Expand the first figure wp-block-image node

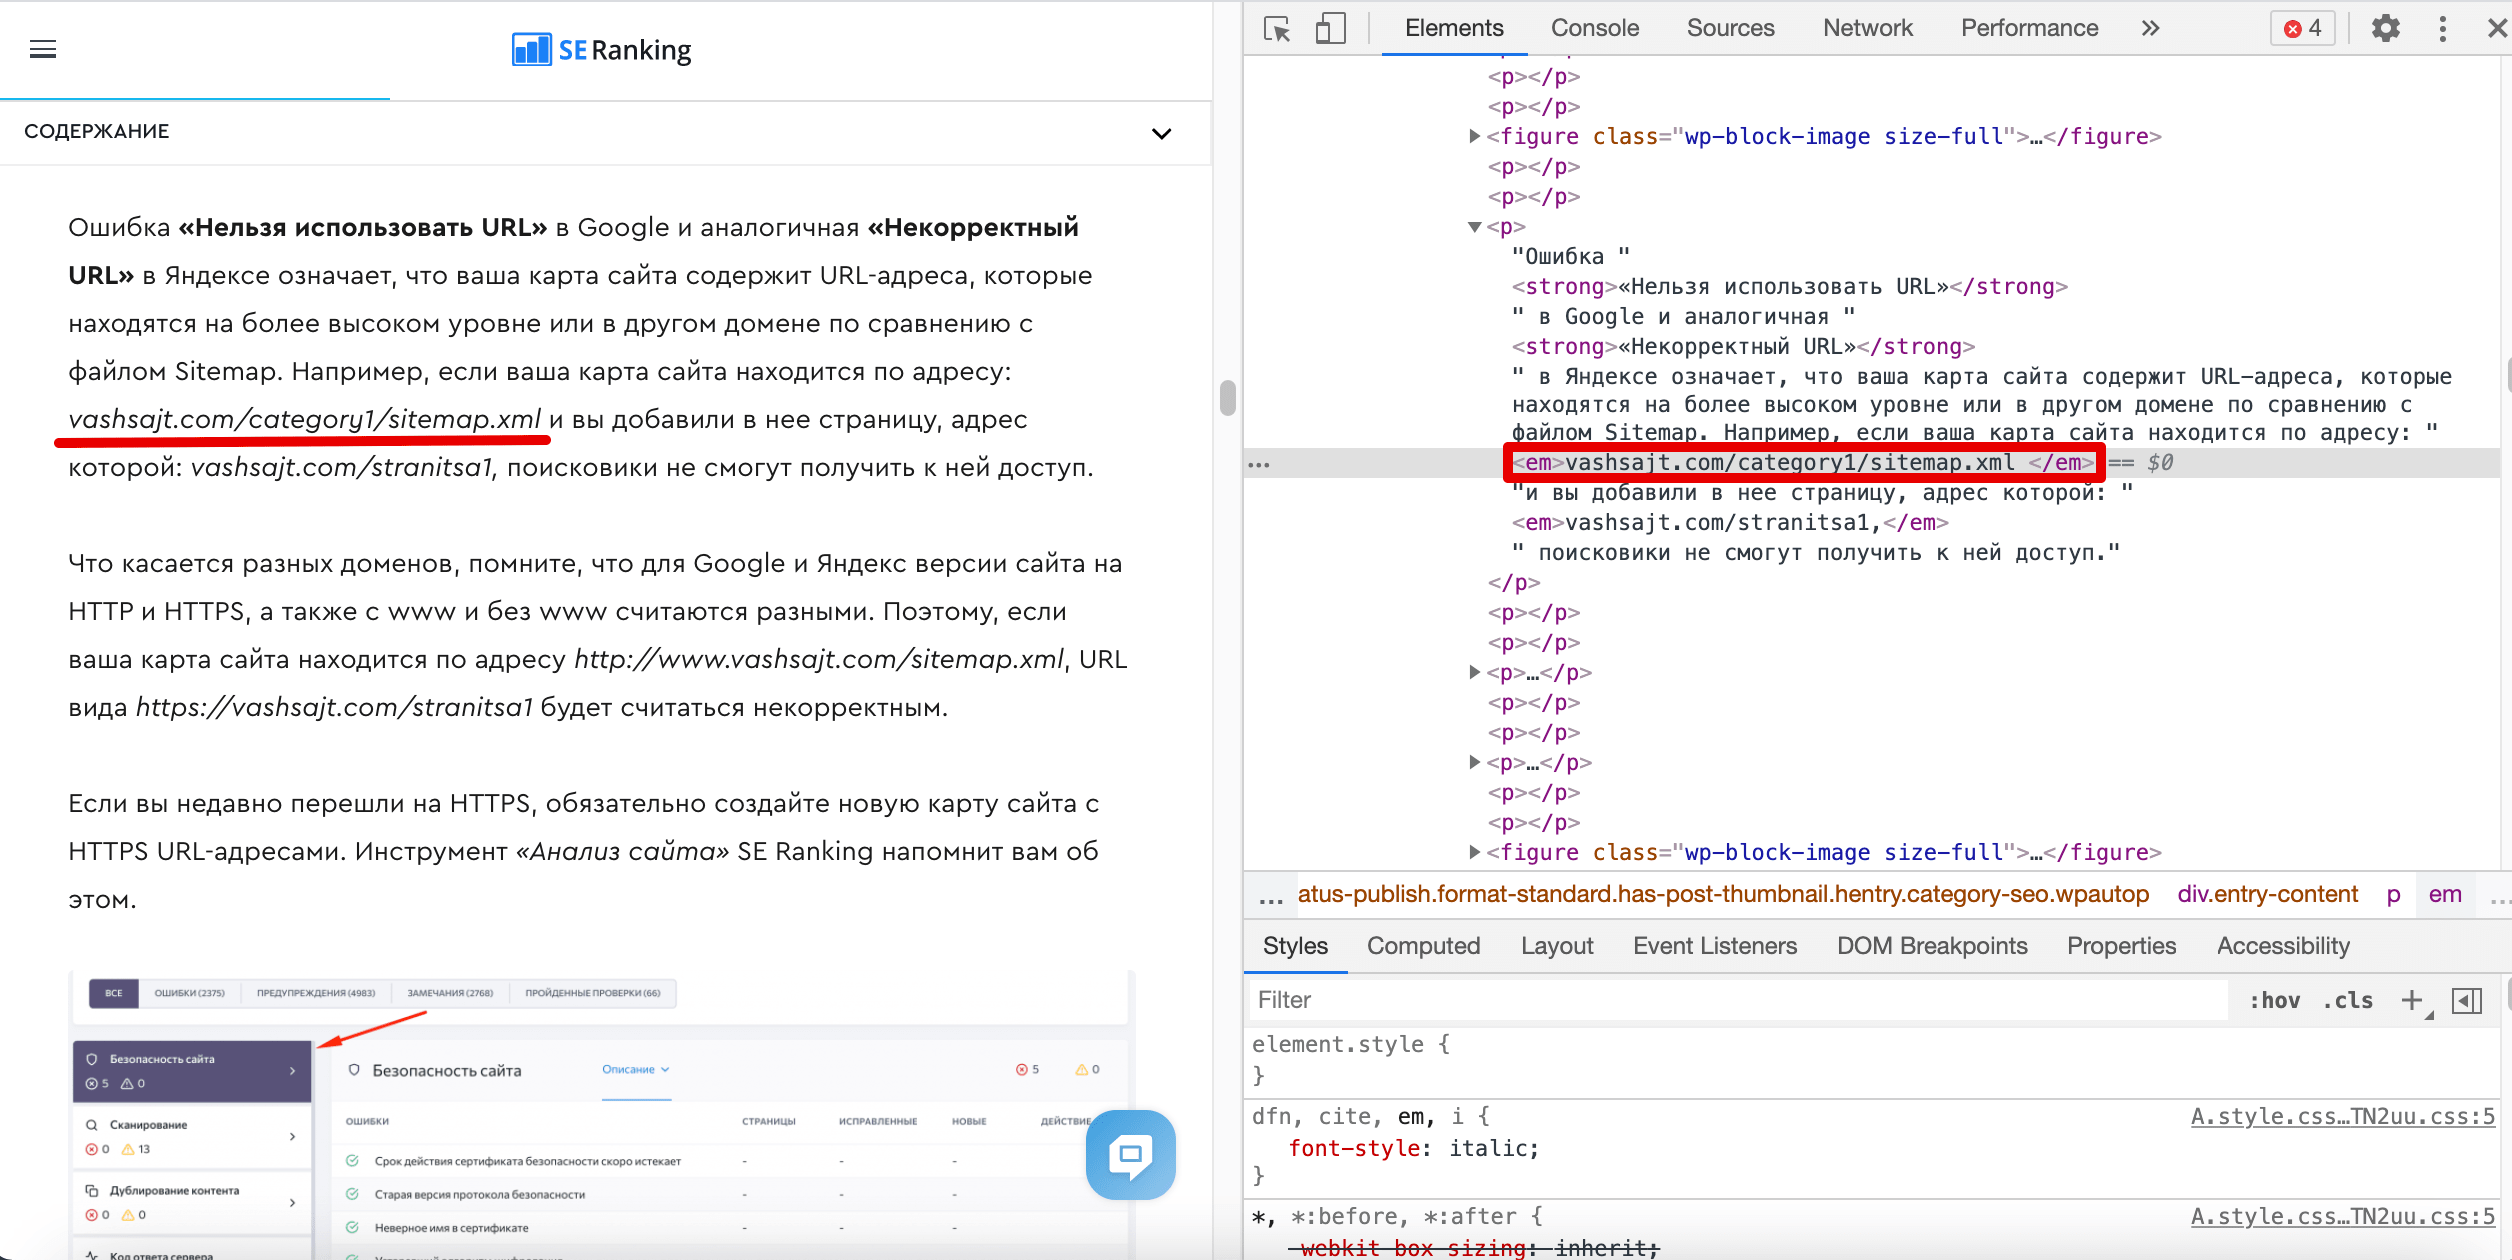click(1474, 136)
